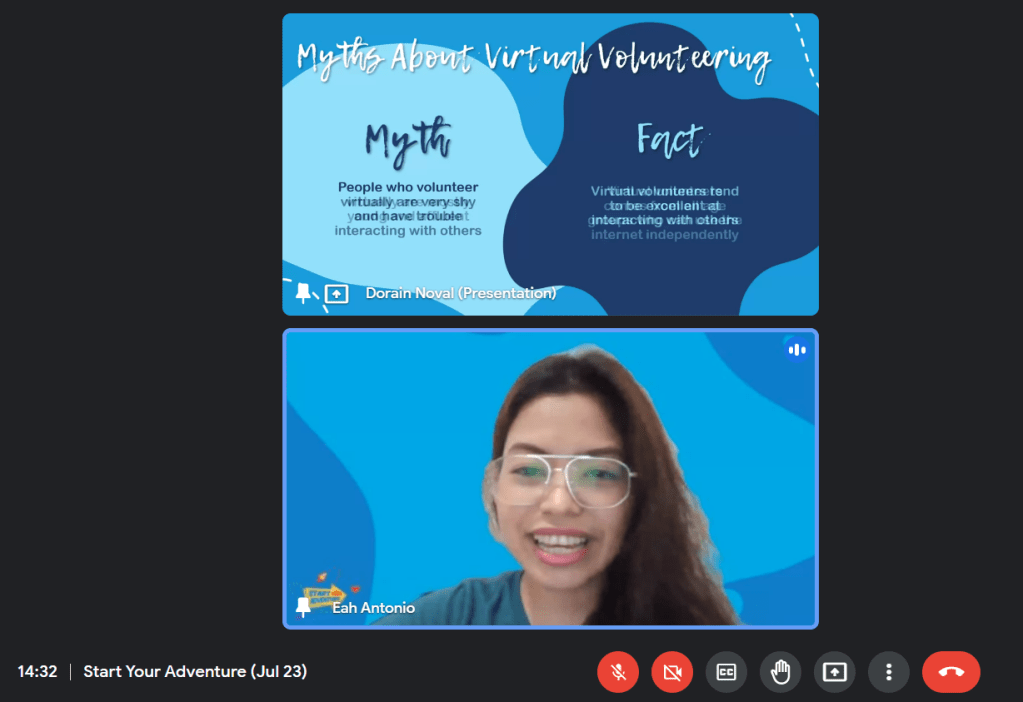Leave the call with red hang-up button
Viewport: 1023px width, 702px height.
tap(951, 672)
